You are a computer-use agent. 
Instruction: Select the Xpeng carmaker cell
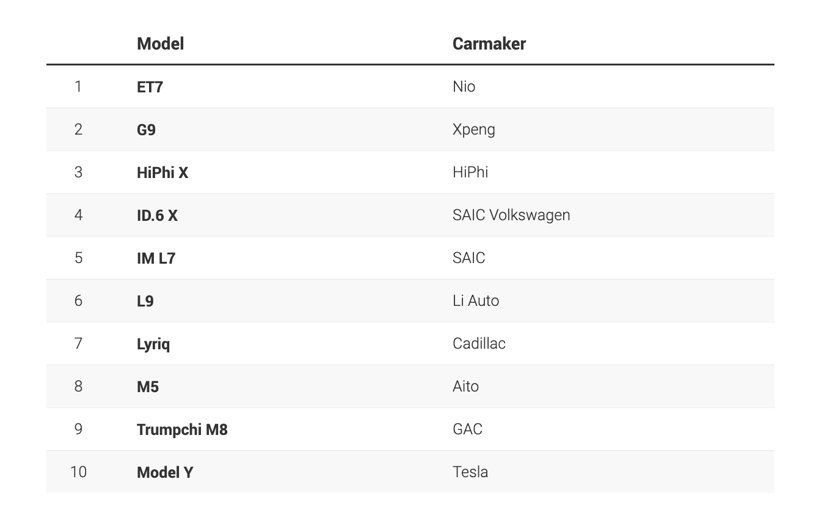474,130
